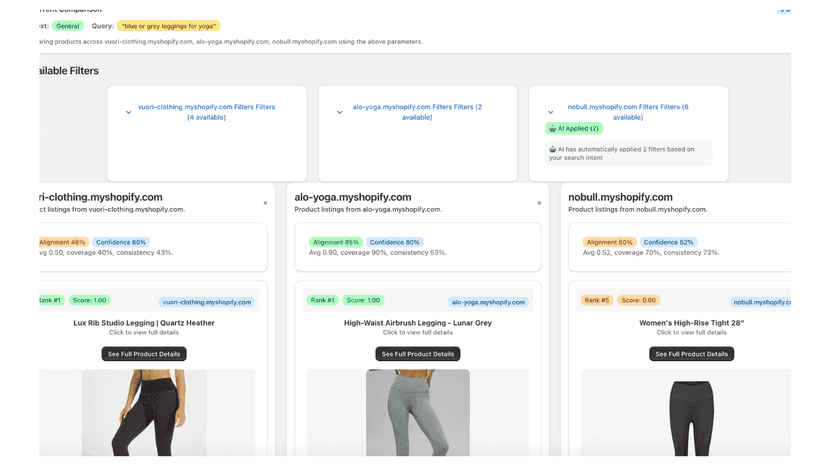The width and height of the screenshot is (828, 466).
Task: Expand nobull filters chevron
Action: coord(550,112)
